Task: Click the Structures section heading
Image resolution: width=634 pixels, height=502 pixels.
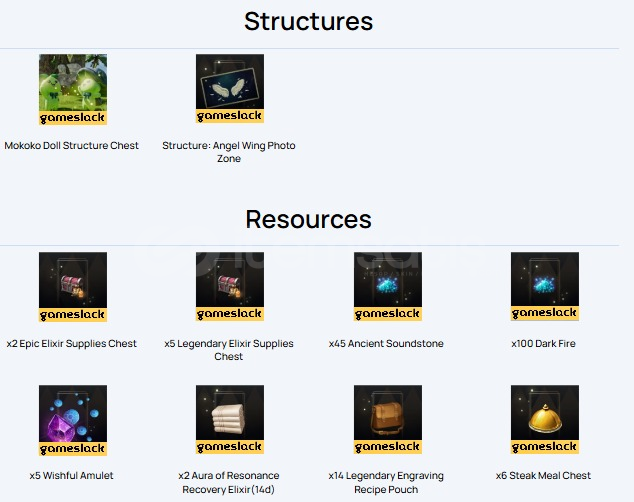Action: [309, 21]
